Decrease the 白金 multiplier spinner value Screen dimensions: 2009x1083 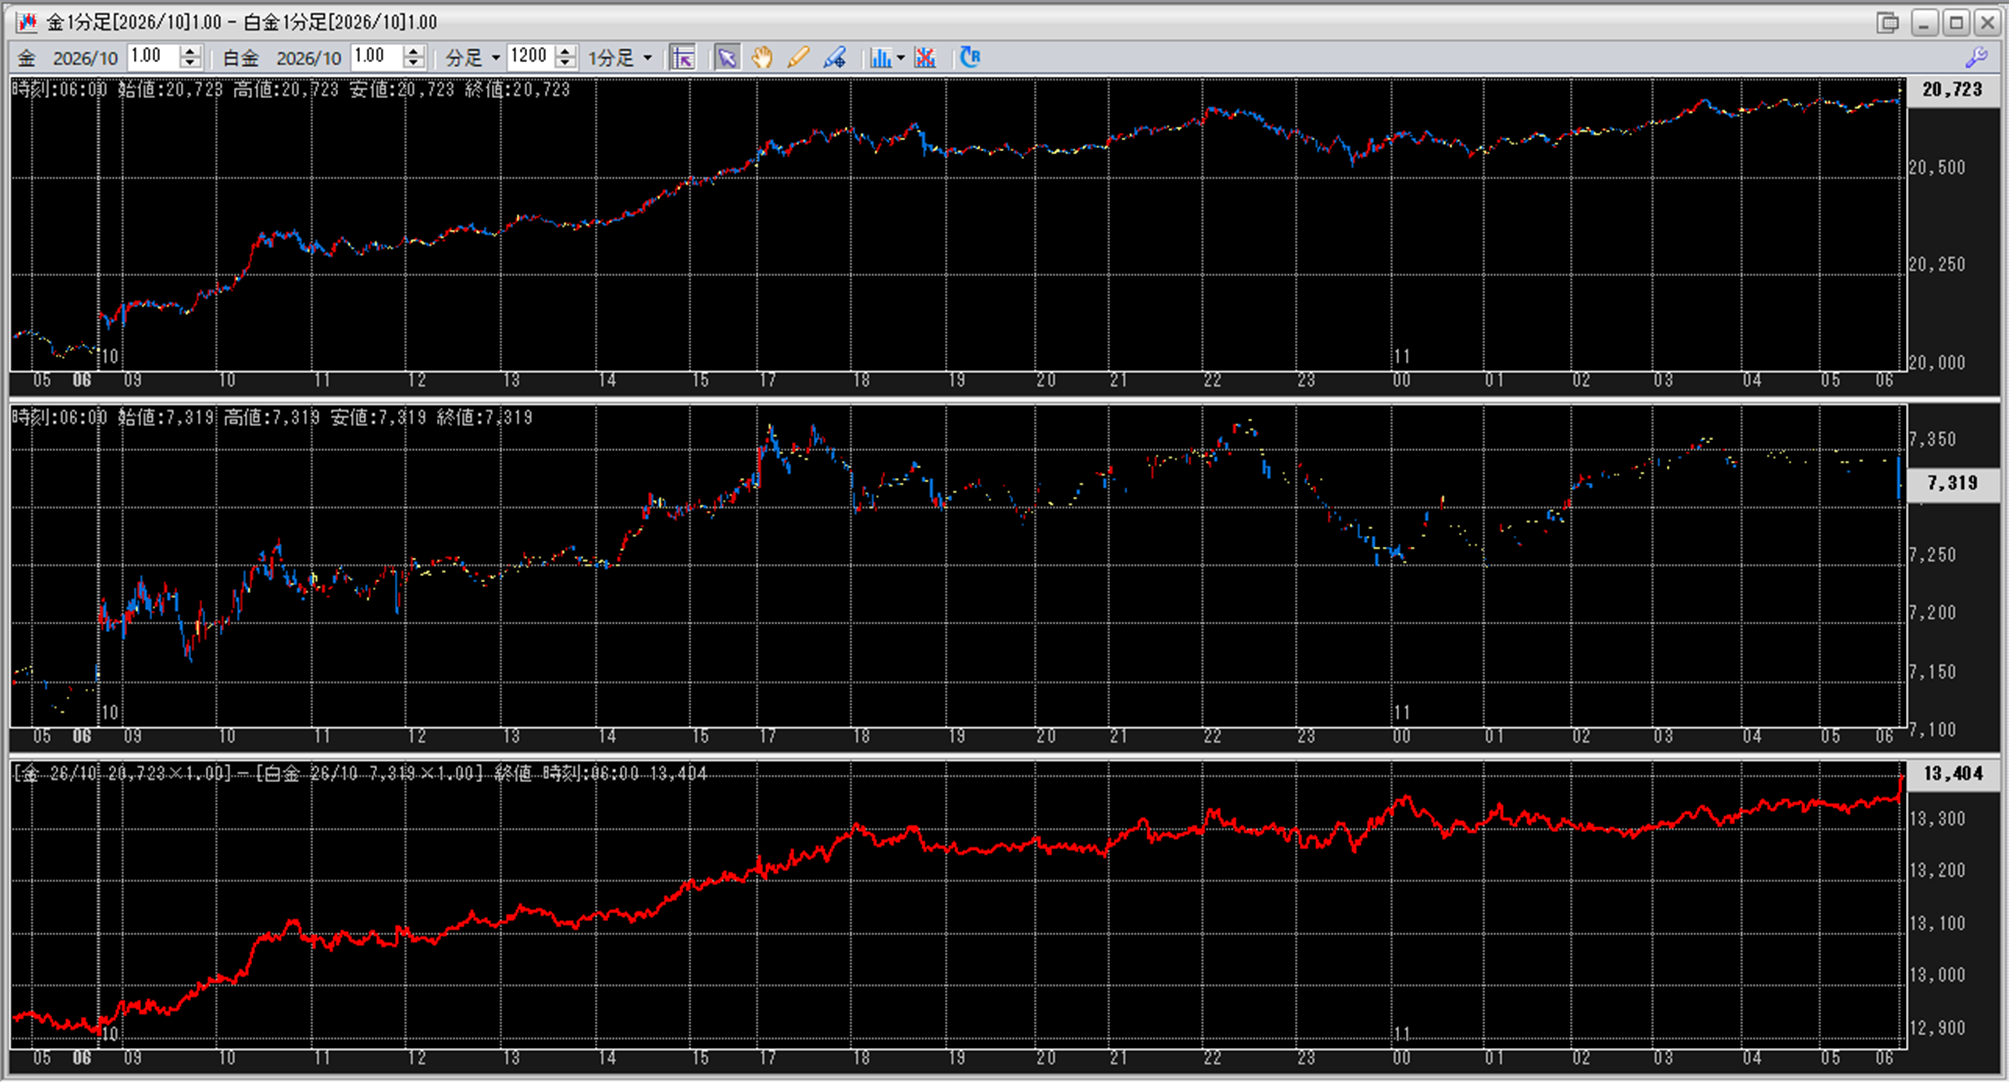414,64
